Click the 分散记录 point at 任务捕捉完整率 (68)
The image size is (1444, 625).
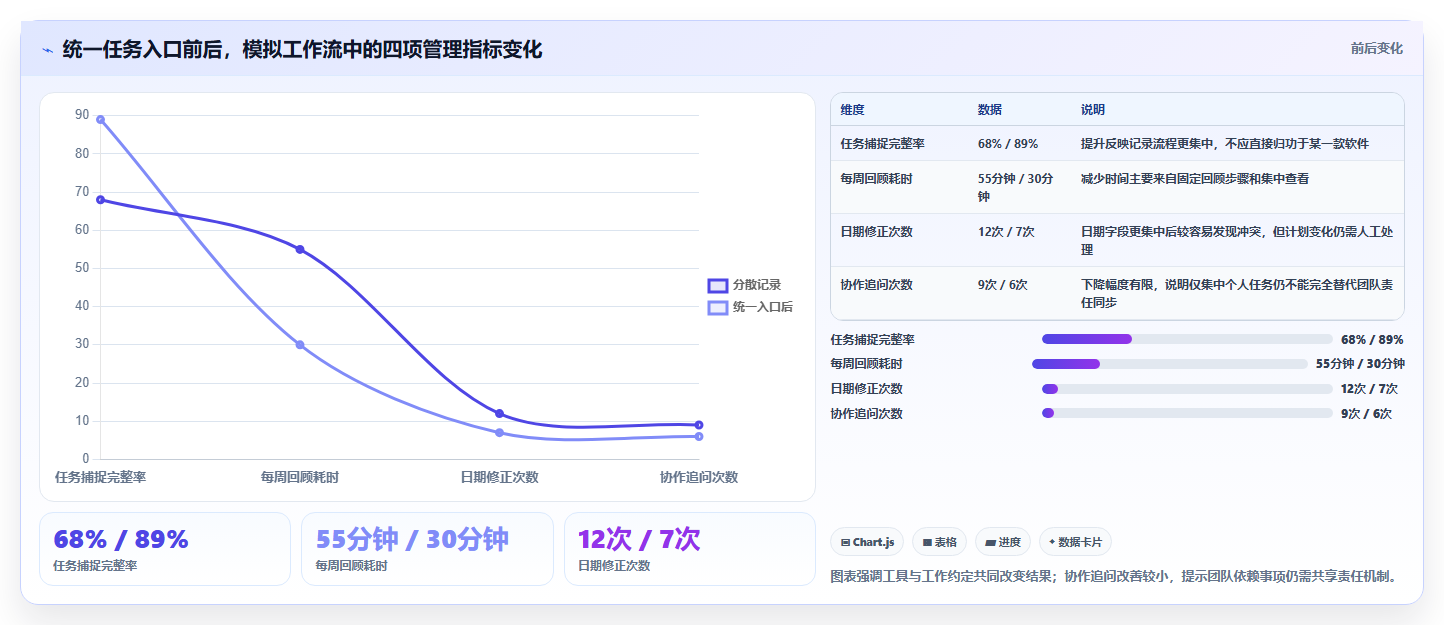[x=100, y=200]
